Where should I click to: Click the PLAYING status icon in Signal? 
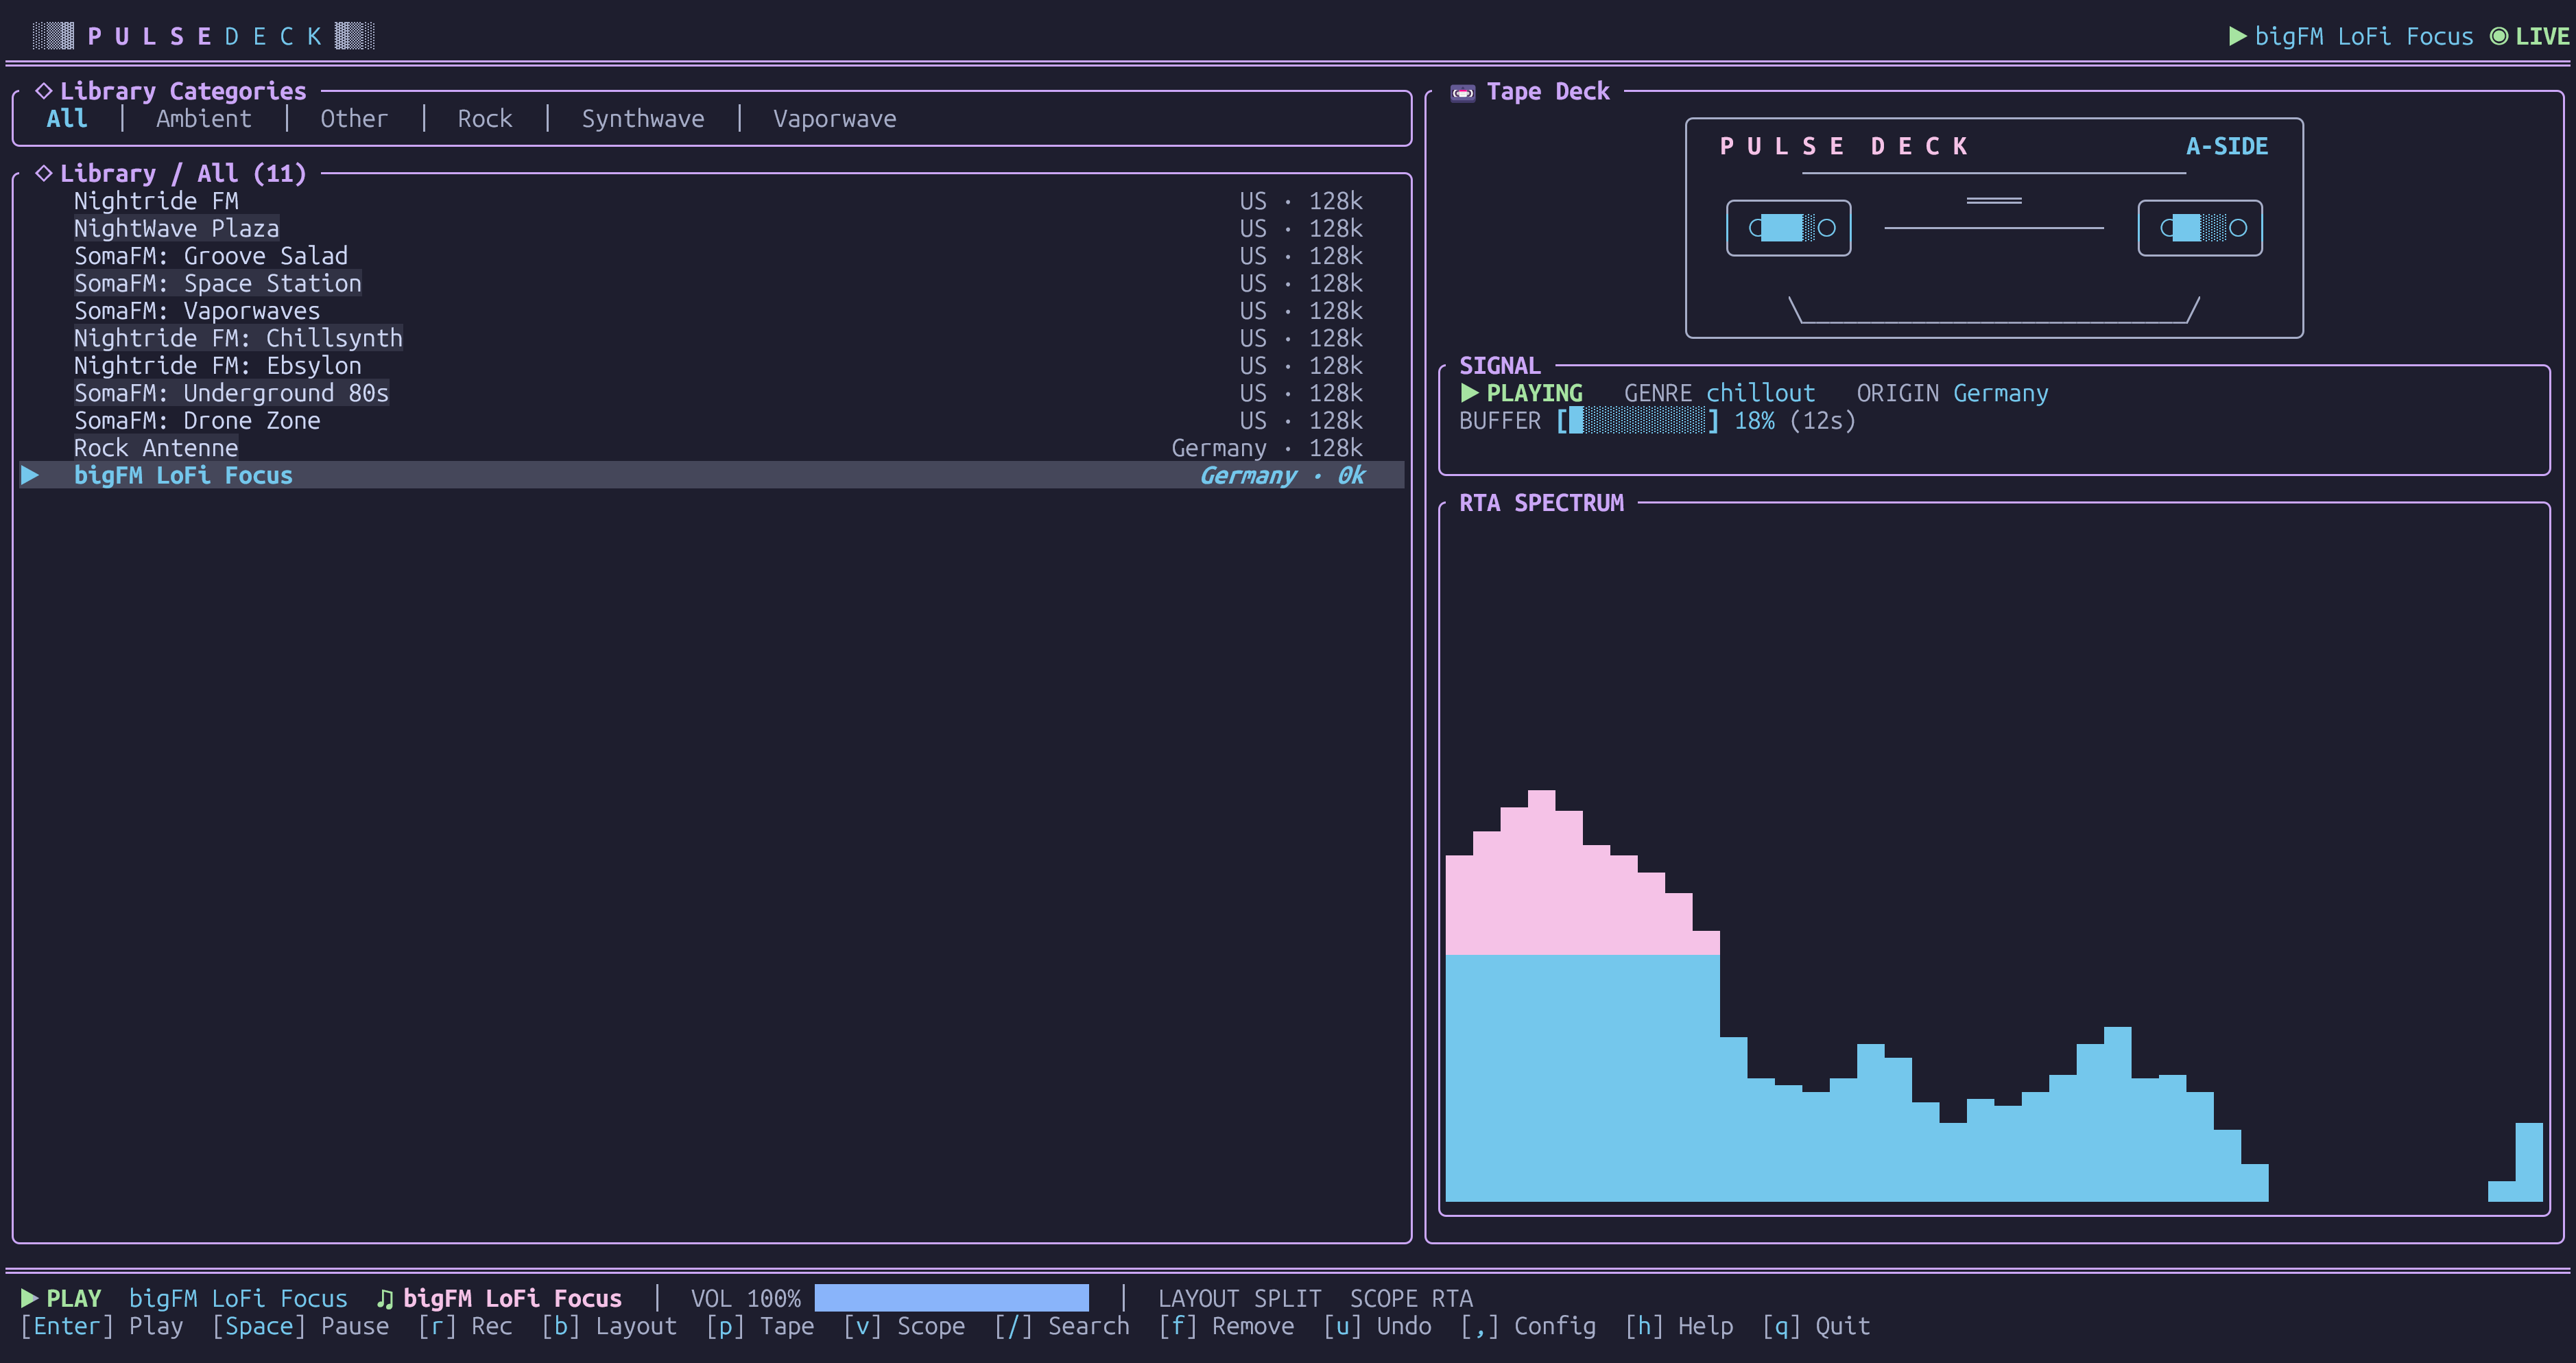click(1469, 392)
